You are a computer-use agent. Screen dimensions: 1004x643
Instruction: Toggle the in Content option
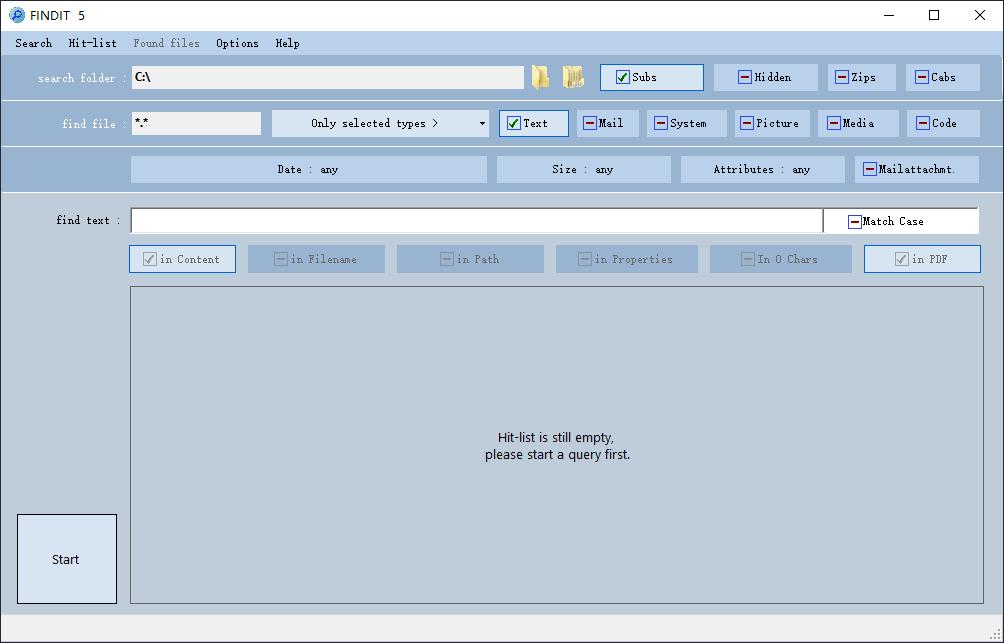pyautogui.click(x=182, y=259)
